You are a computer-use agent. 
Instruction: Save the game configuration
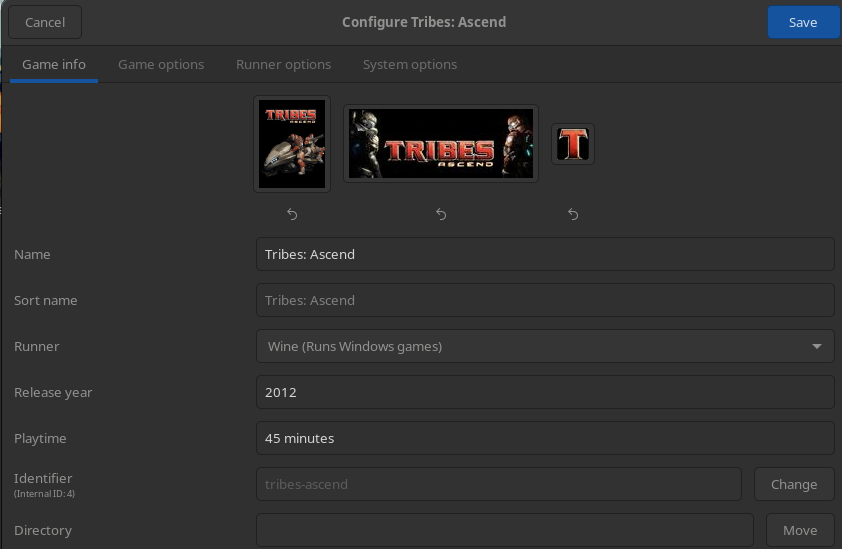[803, 22]
